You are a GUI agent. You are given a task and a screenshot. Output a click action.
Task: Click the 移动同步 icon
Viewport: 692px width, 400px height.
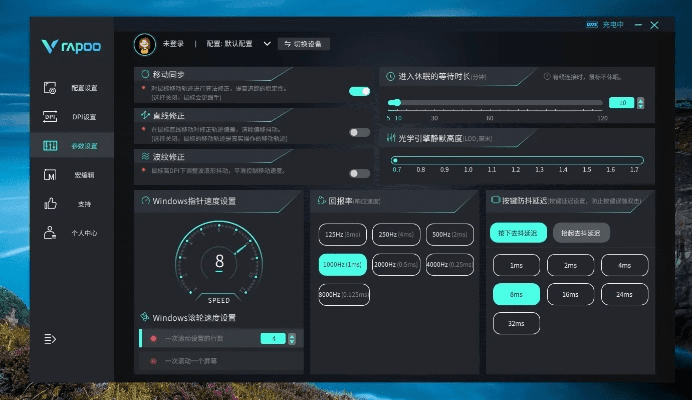145,74
